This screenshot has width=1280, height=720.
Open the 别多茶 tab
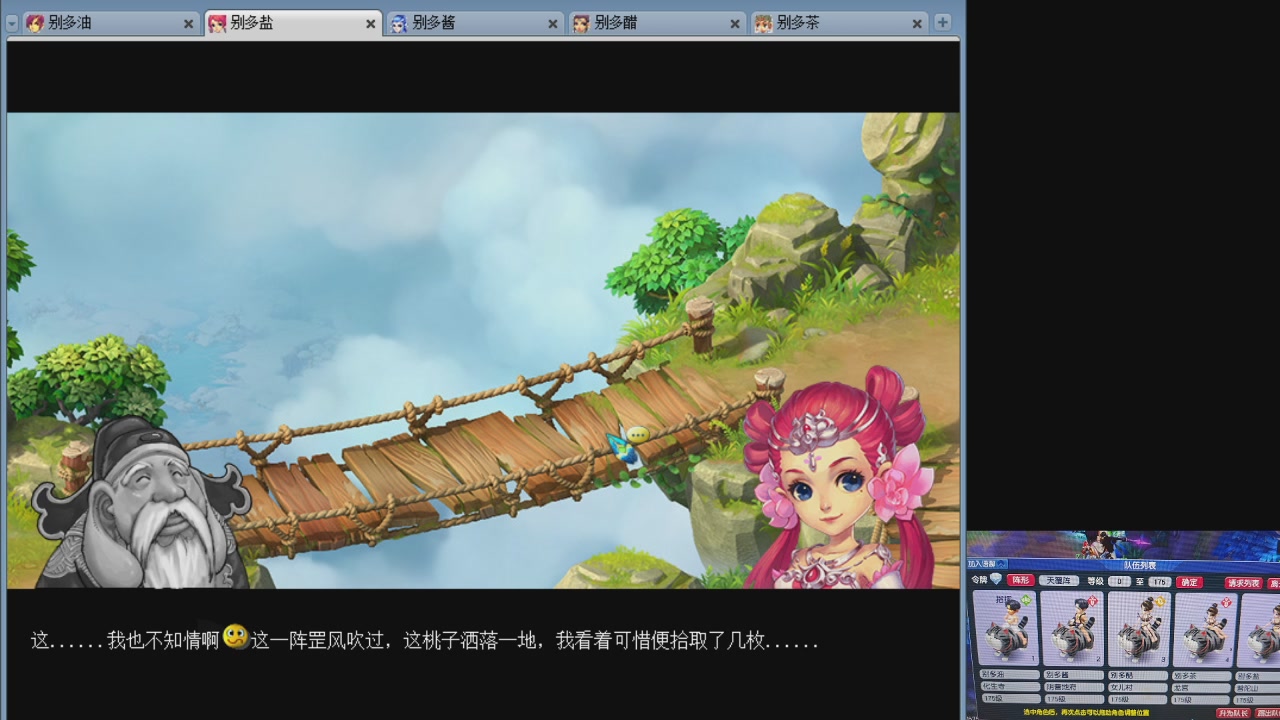coord(838,23)
